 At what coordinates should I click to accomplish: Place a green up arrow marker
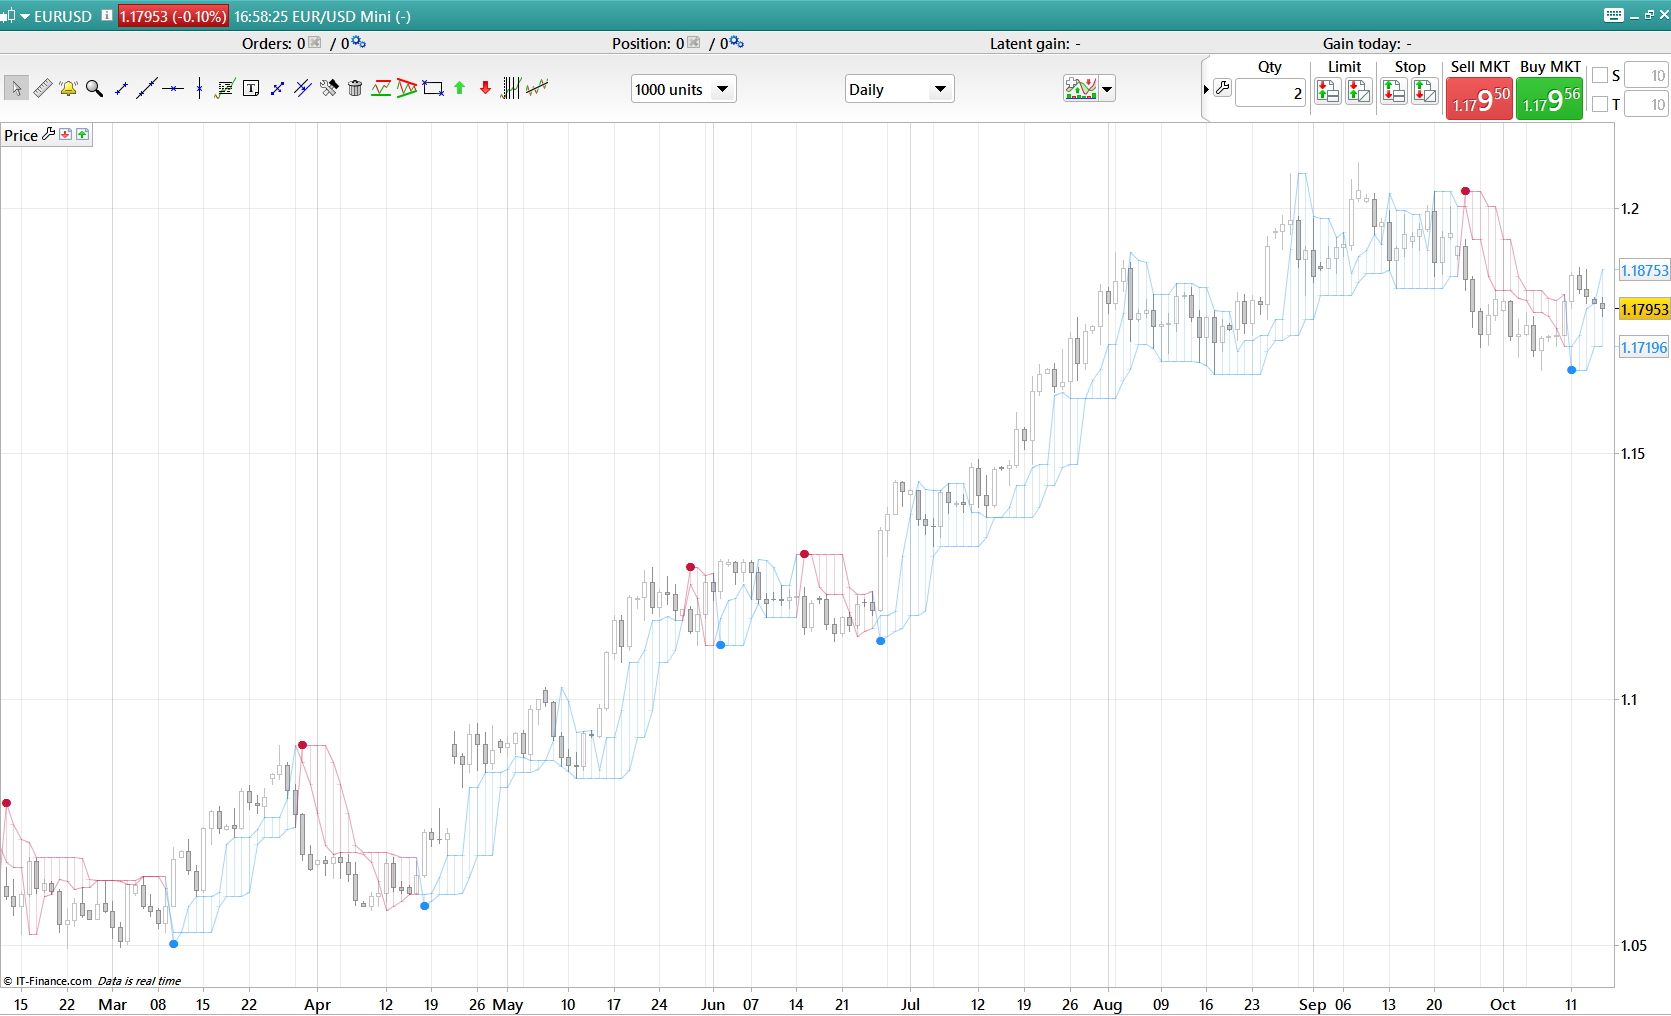click(x=460, y=88)
